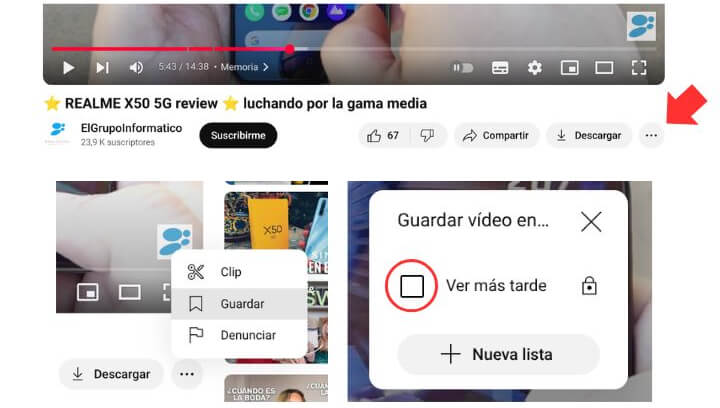Miniplayer icon in lower-left cropped player
Viewport: 720px width, 408px height.
pyautogui.click(x=88, y=292)
